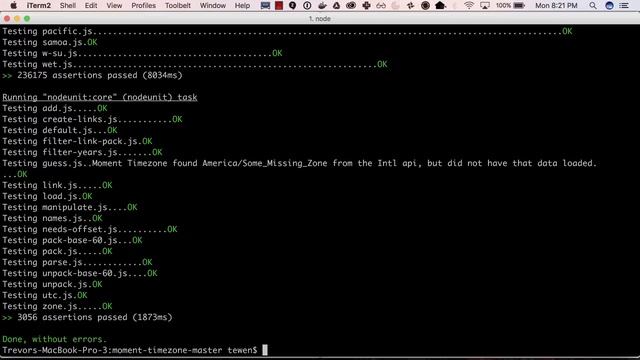Open Spotlight search
640x360 pixels.
coord(593,5)
